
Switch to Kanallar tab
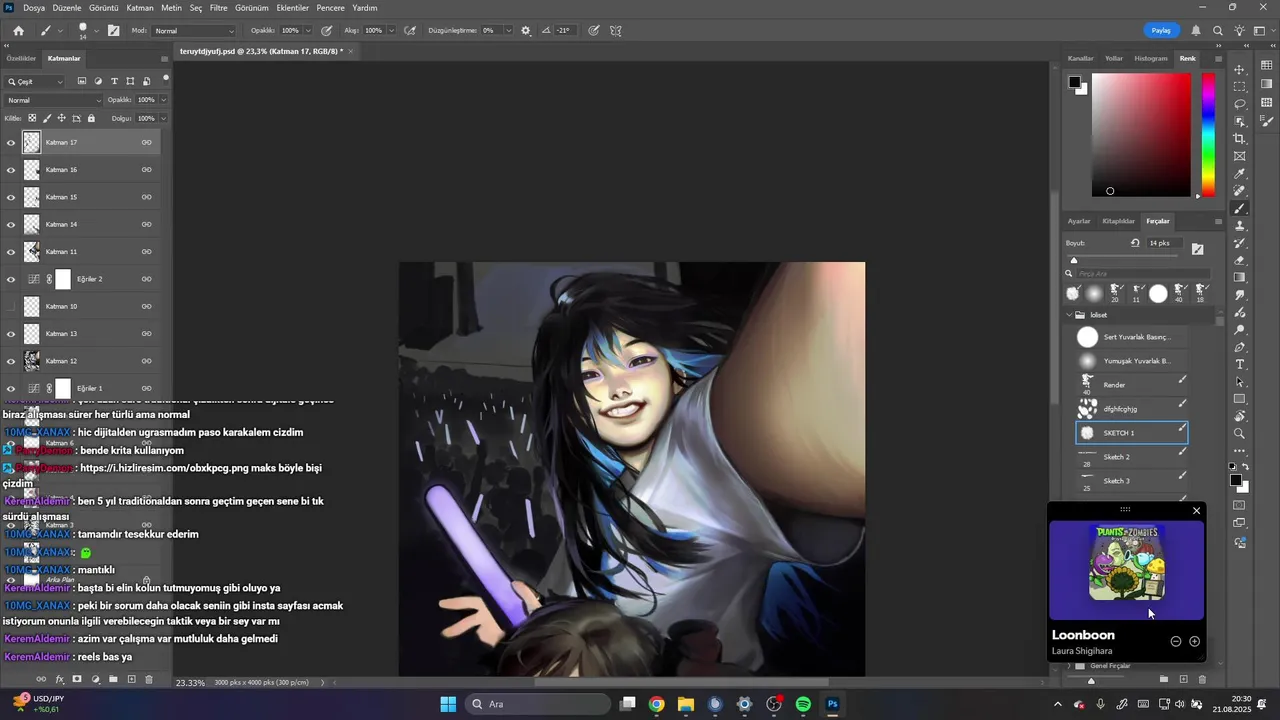(x=1080, y=58)
